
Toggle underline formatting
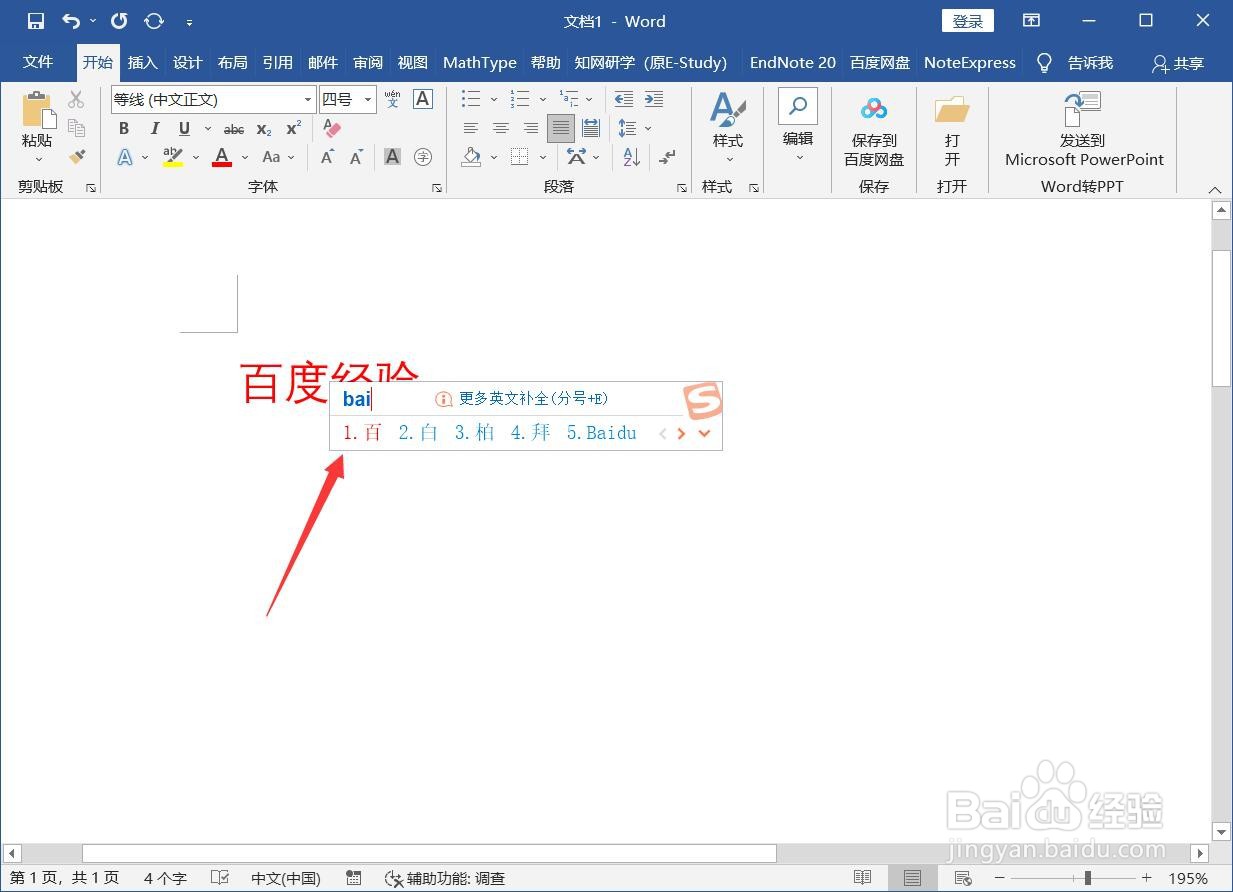coord(184,129)
